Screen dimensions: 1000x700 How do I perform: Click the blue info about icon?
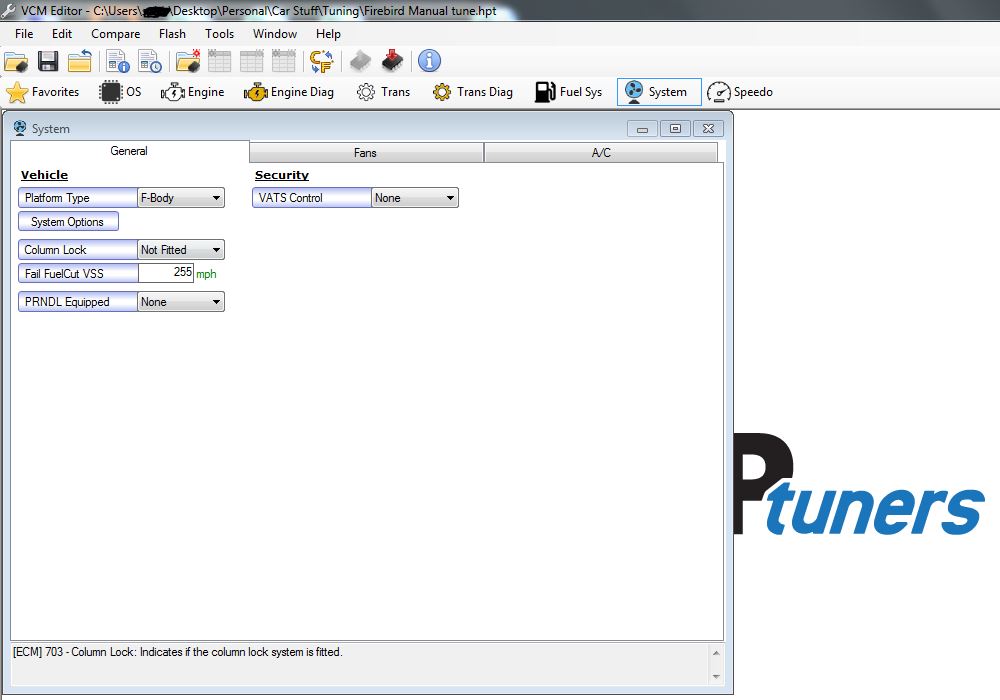pyautogui.click(x=429, y=62)
